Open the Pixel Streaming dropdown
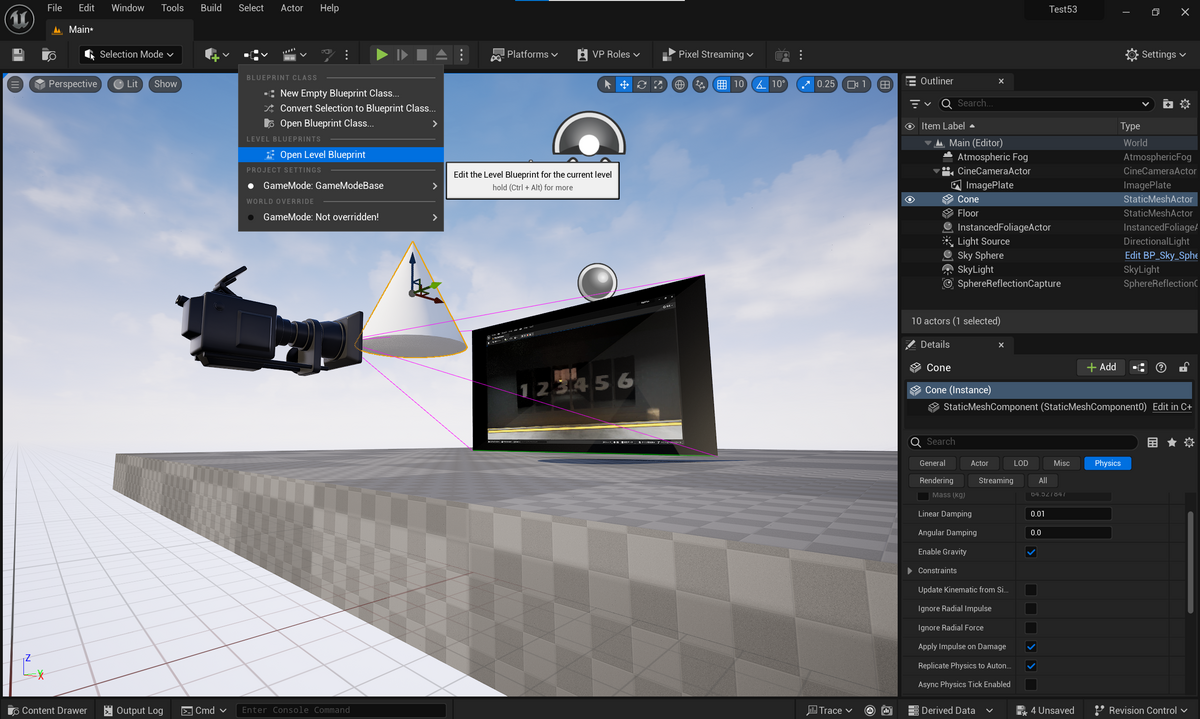1200x719 pixels. tap(706, 54)
